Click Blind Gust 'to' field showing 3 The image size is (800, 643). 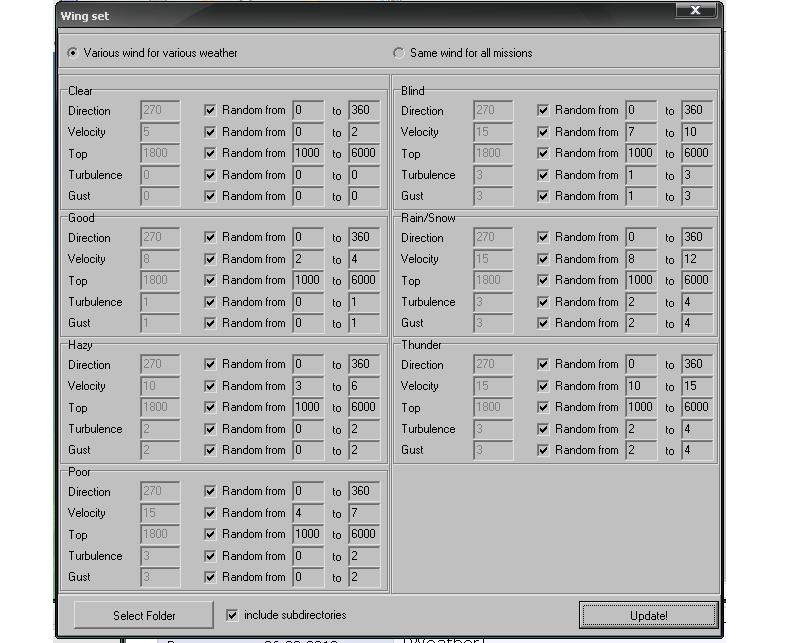click(697, 196)
